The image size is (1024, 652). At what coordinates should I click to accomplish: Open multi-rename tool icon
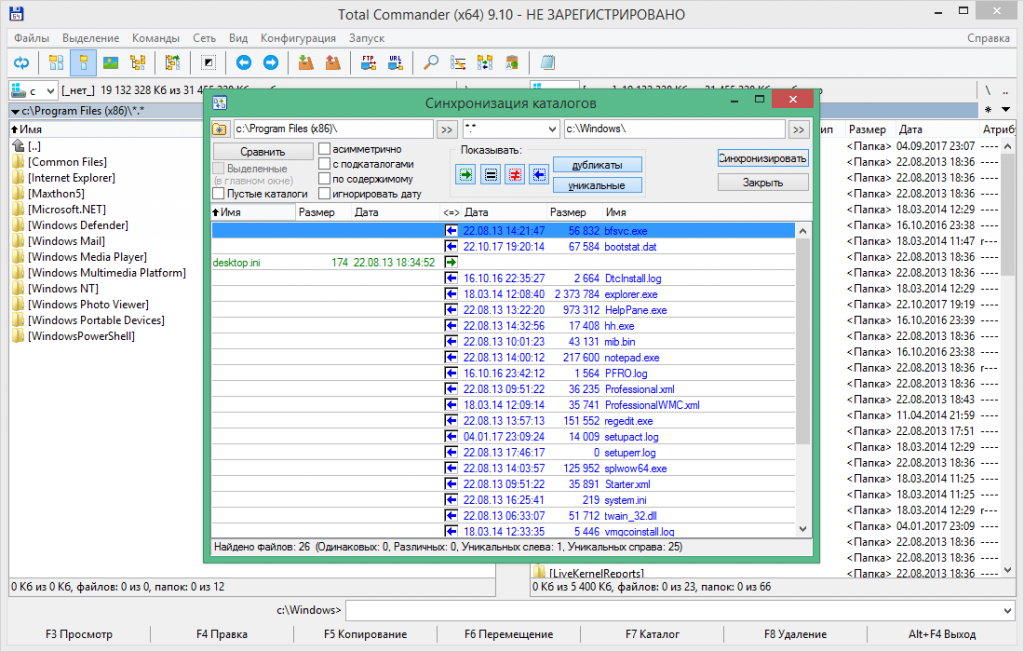pyautogui.click(x=458, y=63)
